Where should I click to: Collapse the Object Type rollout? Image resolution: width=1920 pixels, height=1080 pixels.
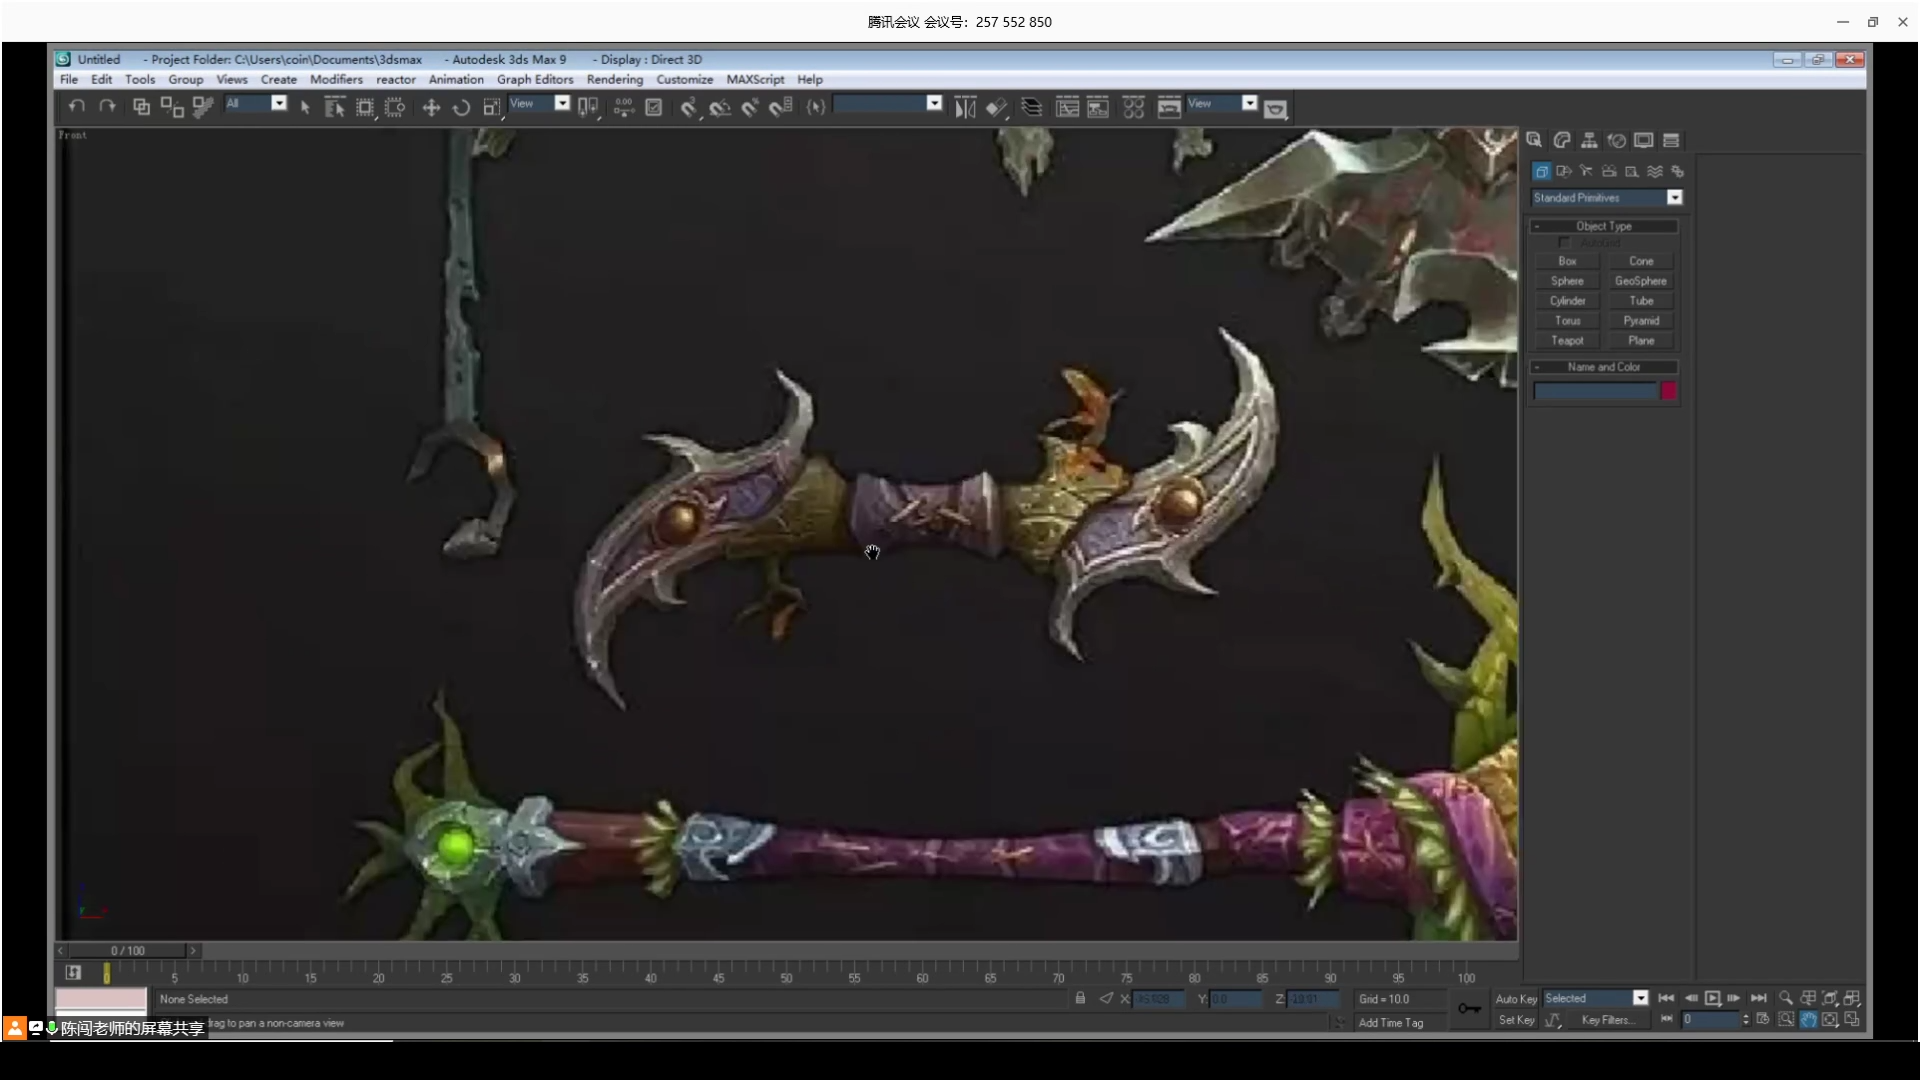point(1604,226)
